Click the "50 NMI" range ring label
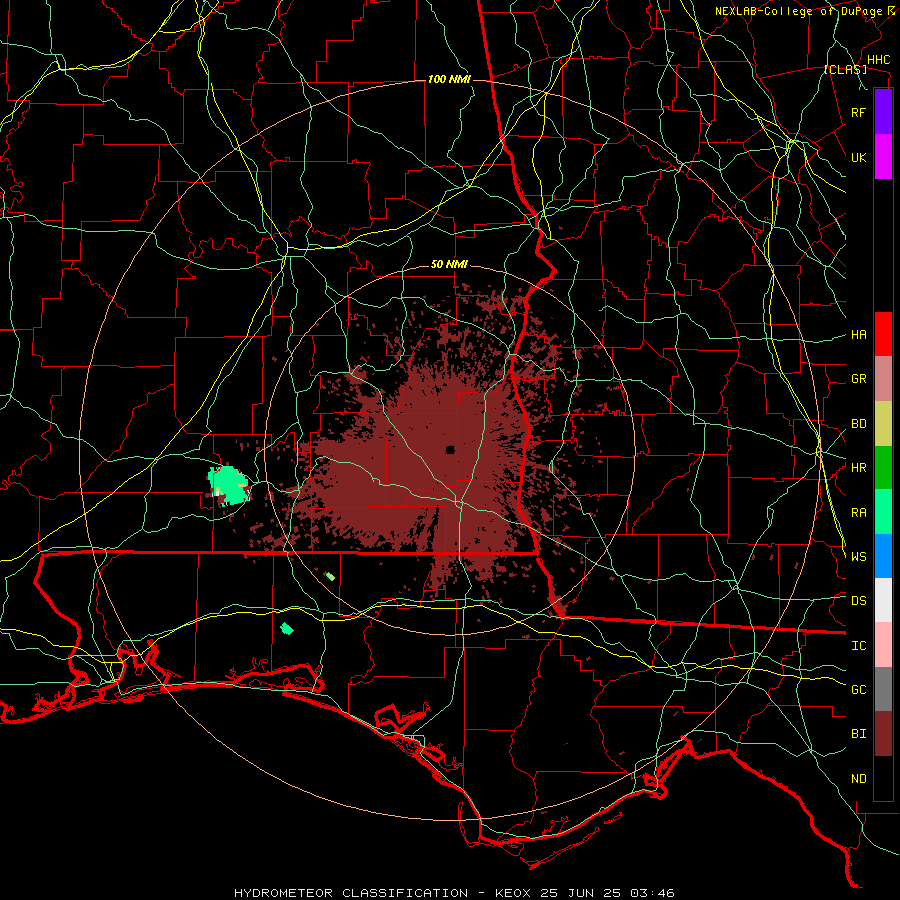 [449, 264]
